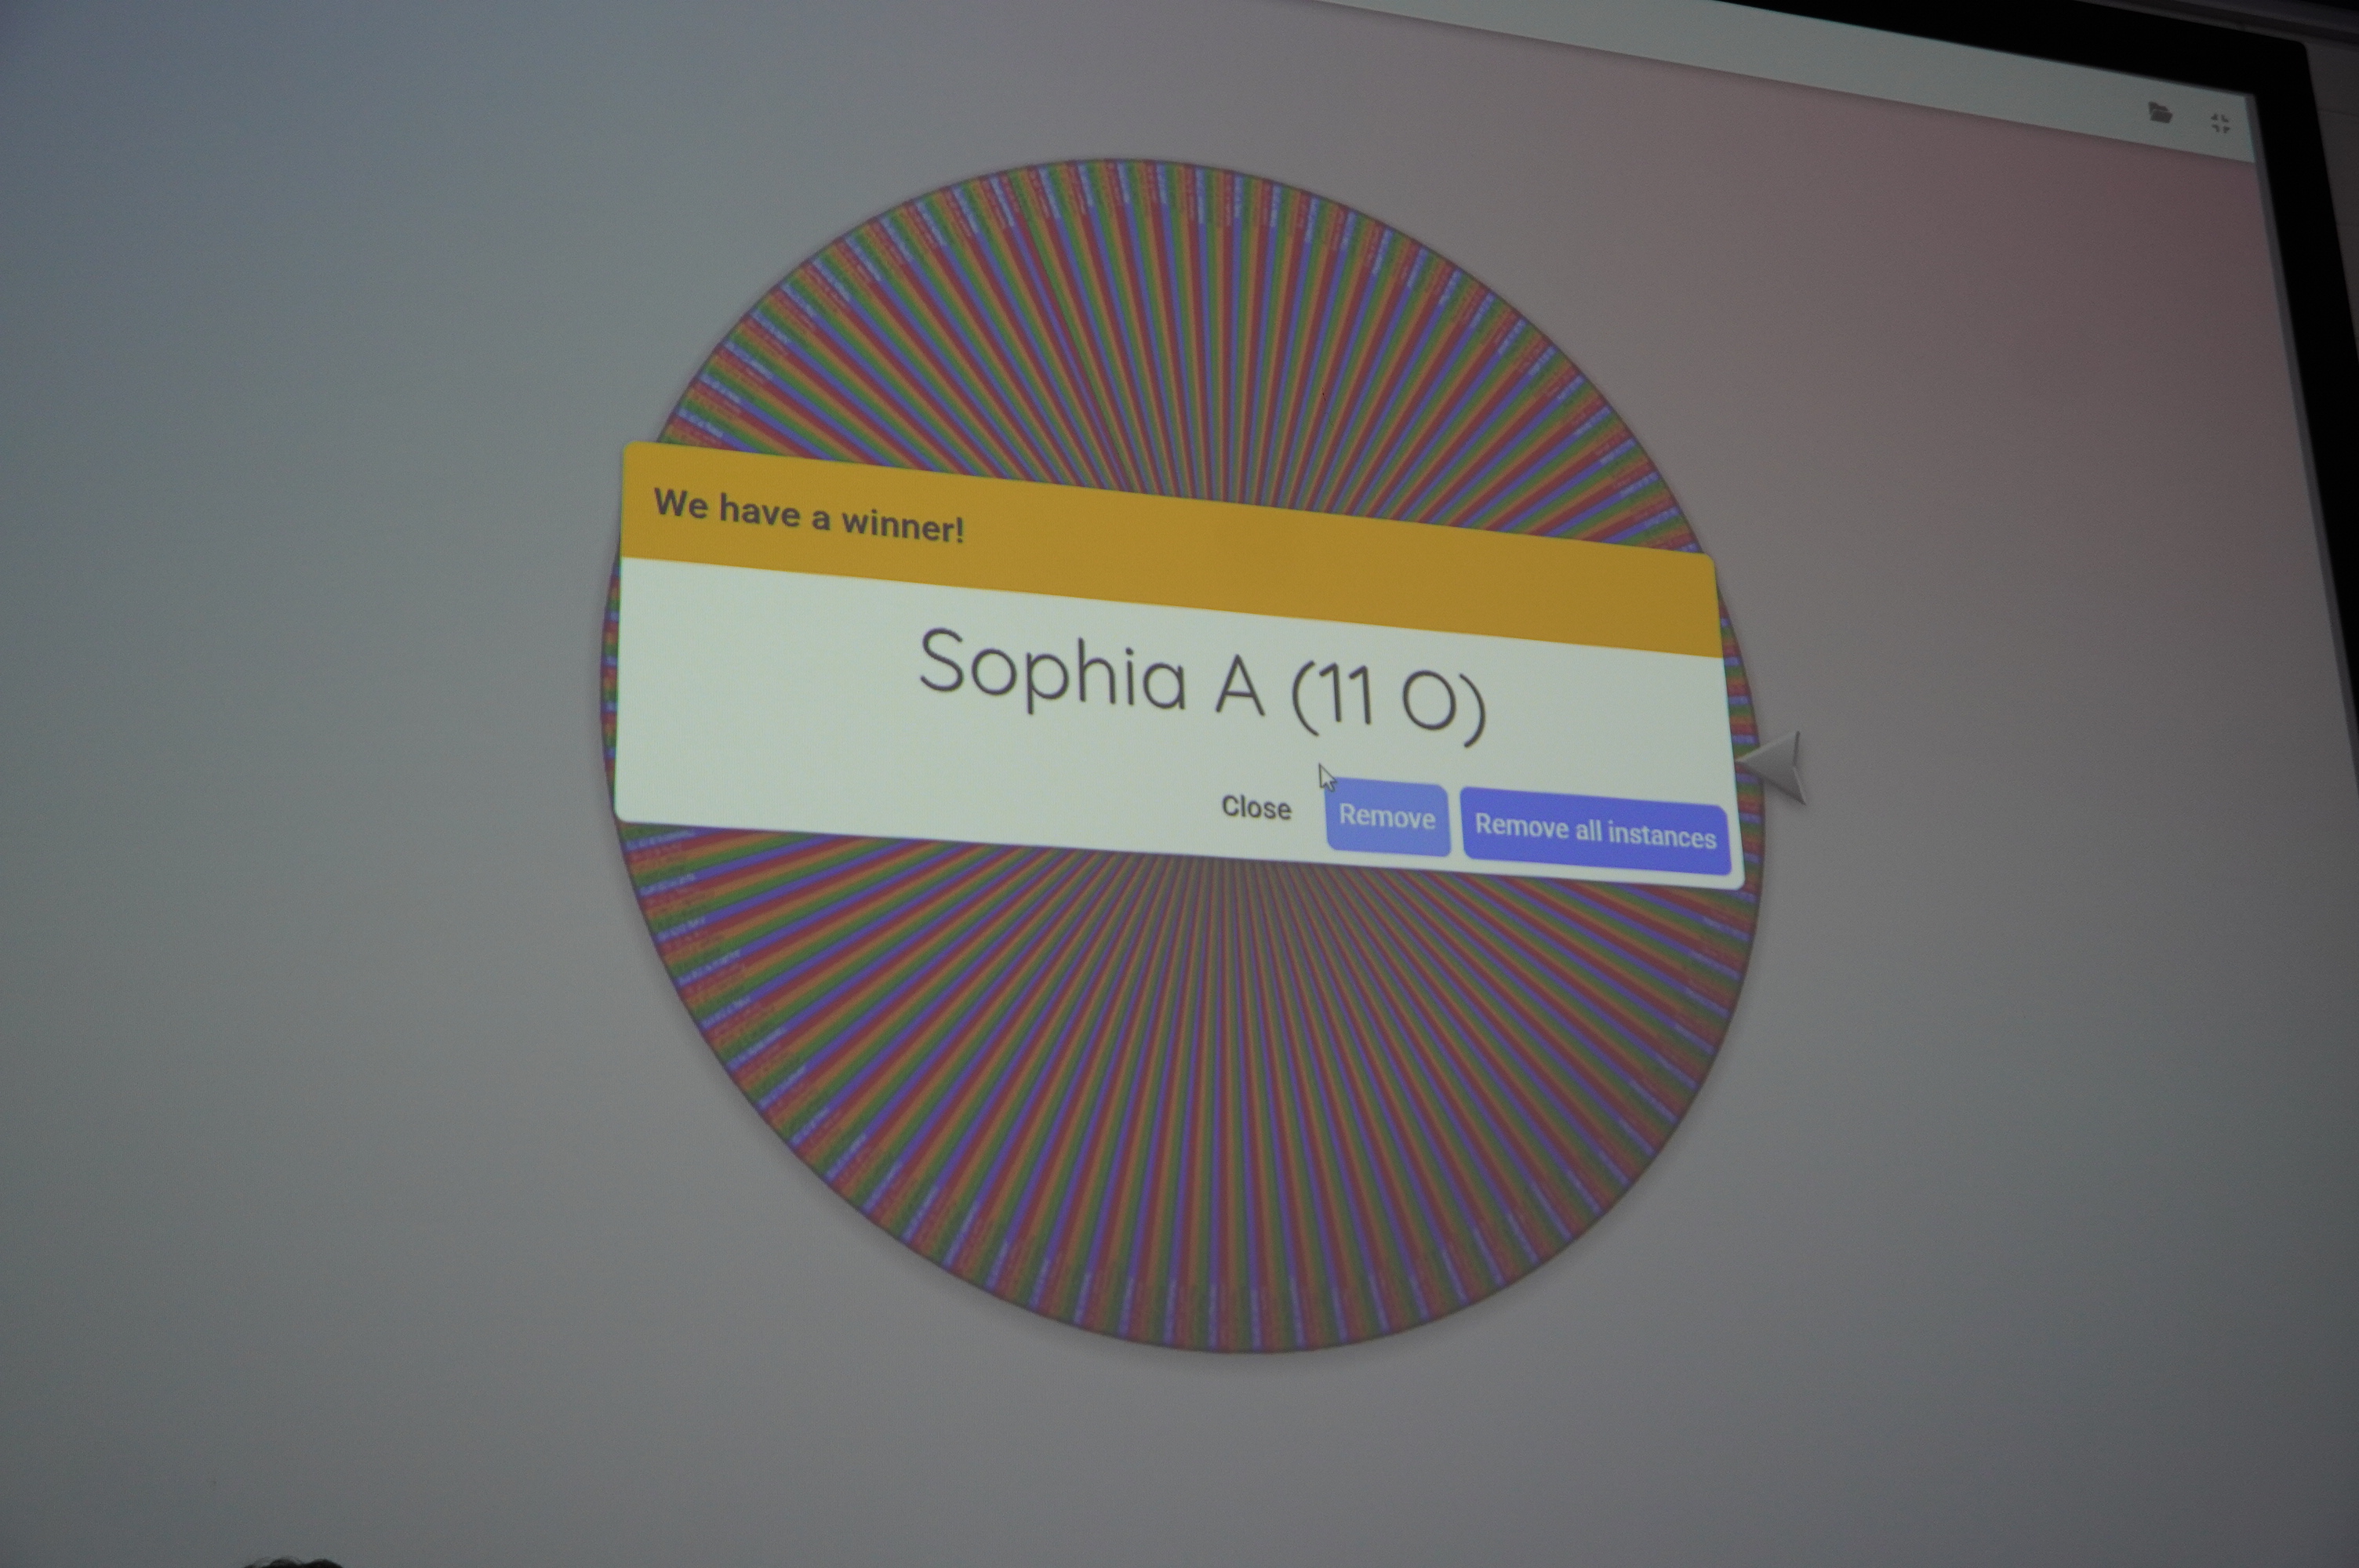The height and width of the screenshot is (1568, 2359).
Task: Exit fullscreen using the collapse arrows icon
Action: click(x=2220, y=123)
